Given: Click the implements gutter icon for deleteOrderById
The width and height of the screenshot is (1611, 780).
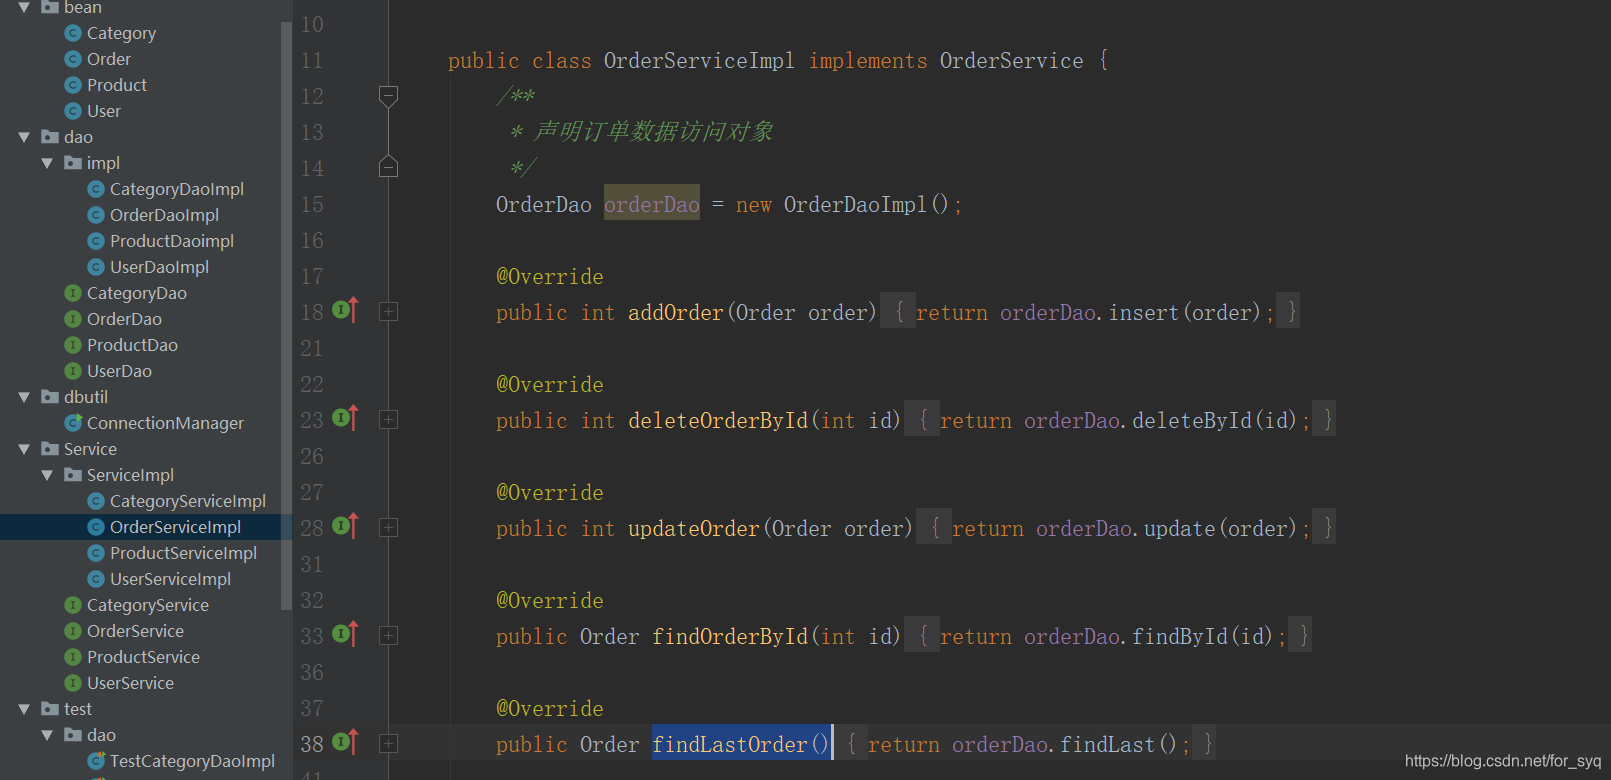Looking at the screenshot, I should [345, 418].
